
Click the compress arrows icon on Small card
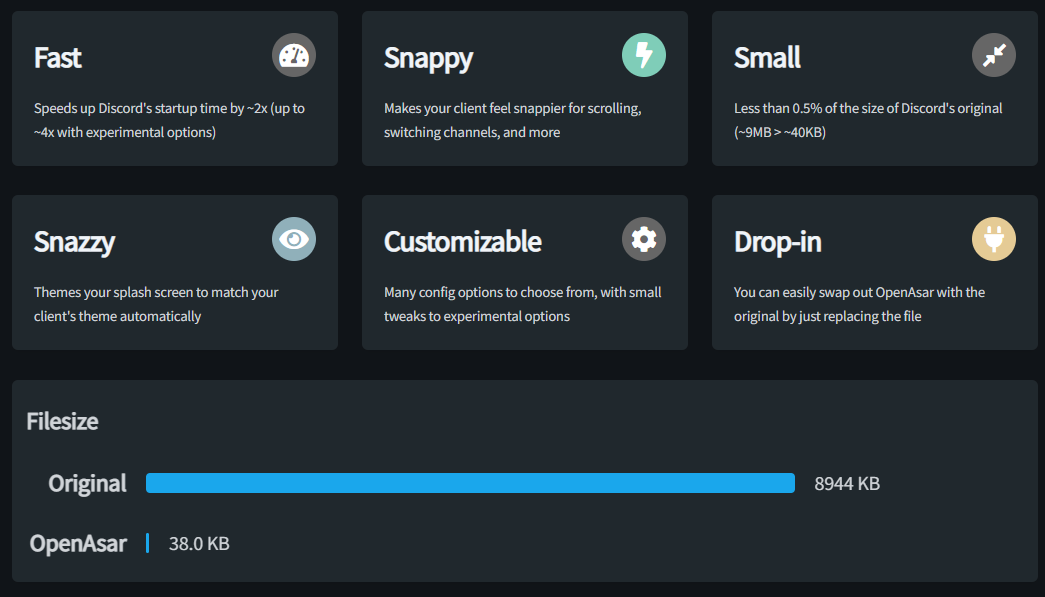994,55
